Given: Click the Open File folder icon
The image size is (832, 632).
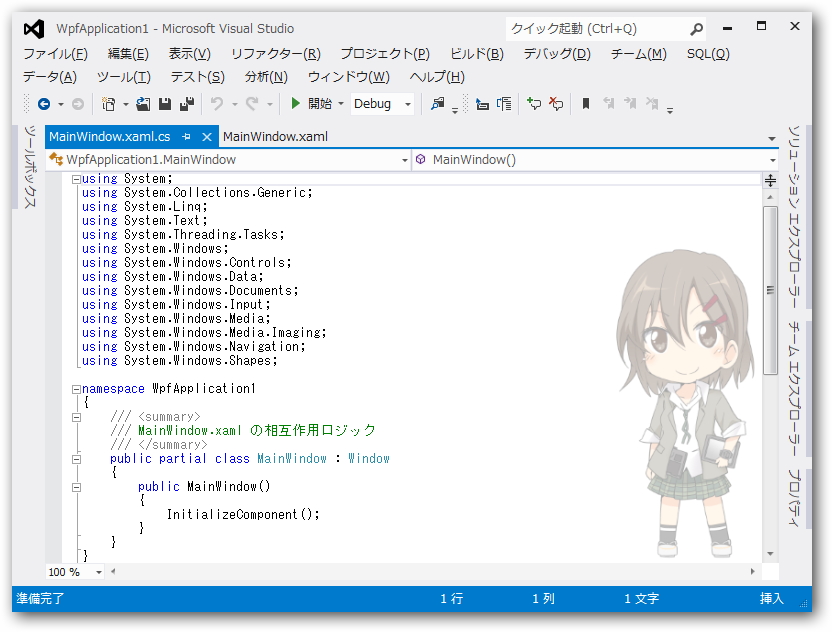Looking at the screenshot, I should click(x=143, y=104).
